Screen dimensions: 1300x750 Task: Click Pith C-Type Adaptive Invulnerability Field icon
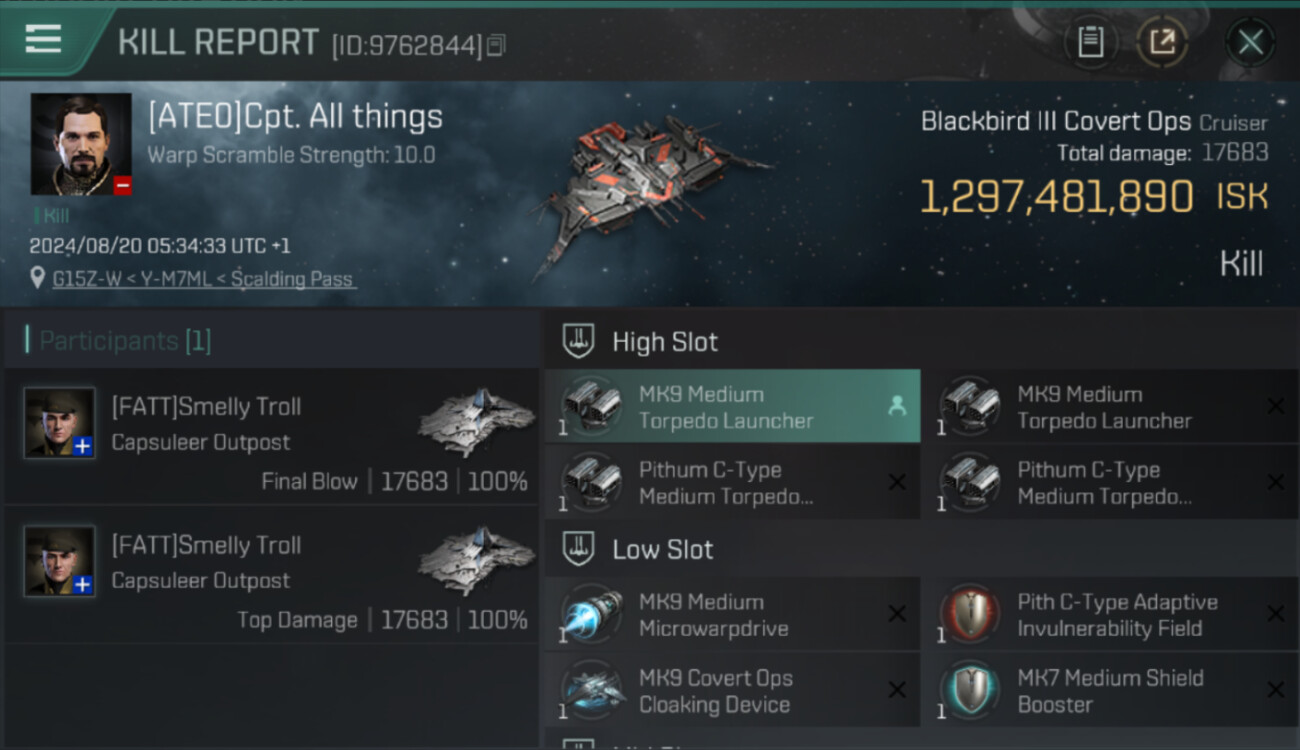(970, 615)
